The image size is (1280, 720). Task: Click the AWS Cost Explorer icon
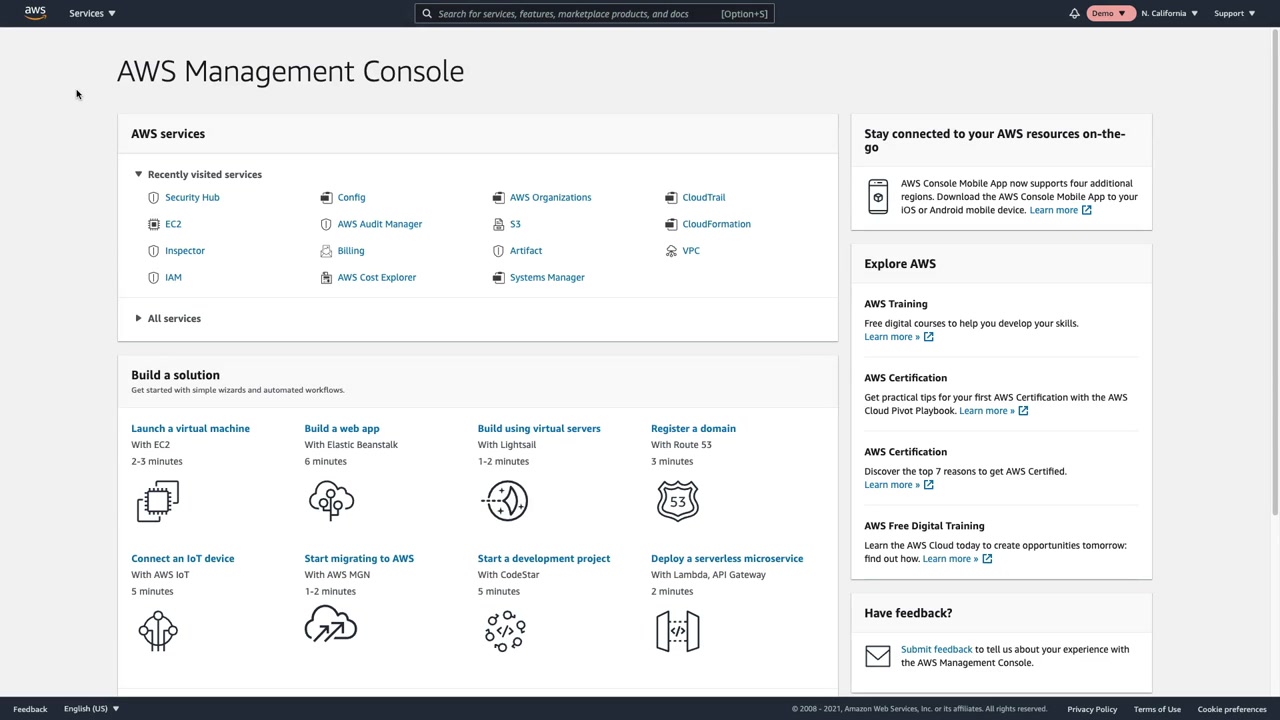click(326, 278)
